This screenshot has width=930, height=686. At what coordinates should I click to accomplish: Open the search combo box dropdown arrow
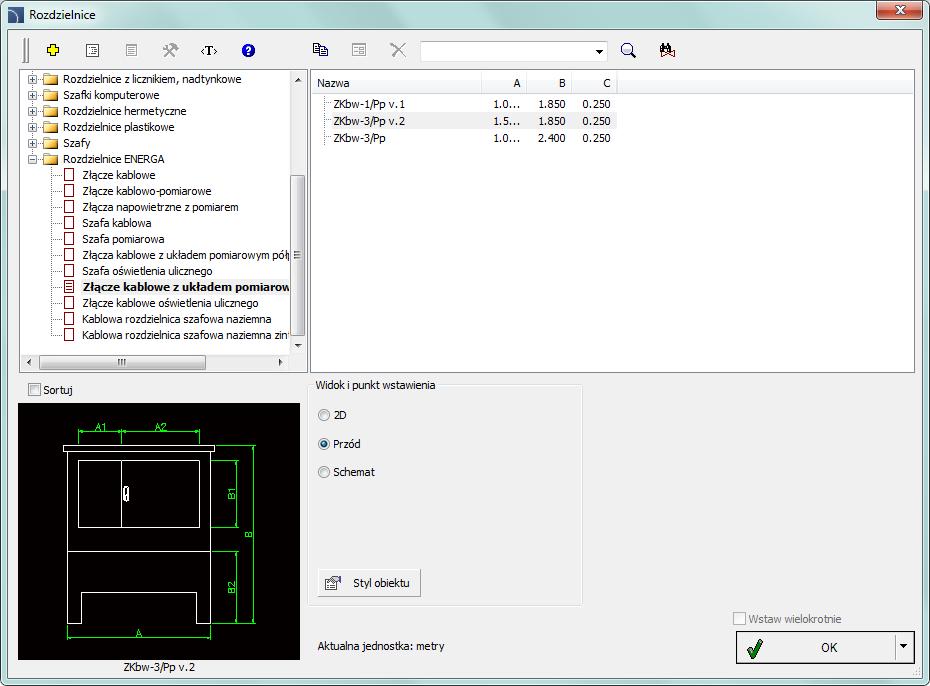tap(600, 52)
